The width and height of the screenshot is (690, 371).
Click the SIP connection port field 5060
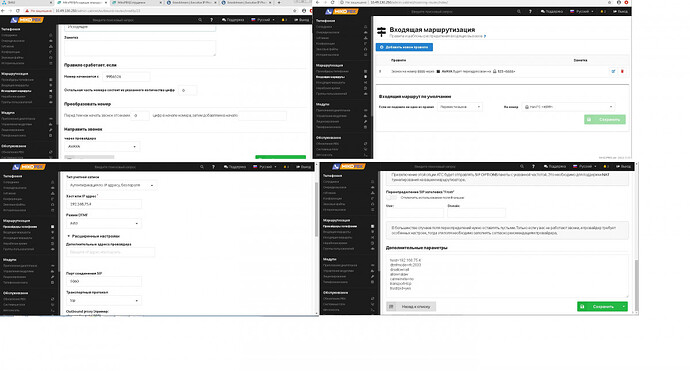point(103,281)
